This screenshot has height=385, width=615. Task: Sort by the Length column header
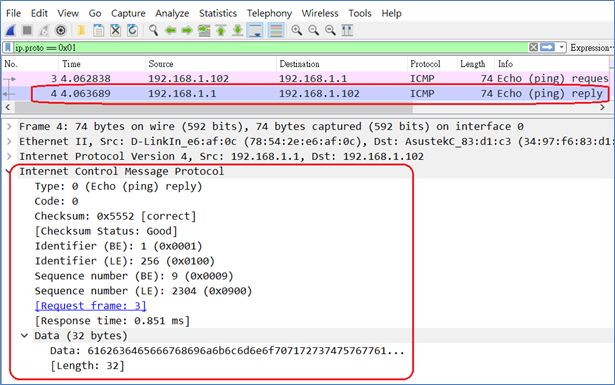476,64
